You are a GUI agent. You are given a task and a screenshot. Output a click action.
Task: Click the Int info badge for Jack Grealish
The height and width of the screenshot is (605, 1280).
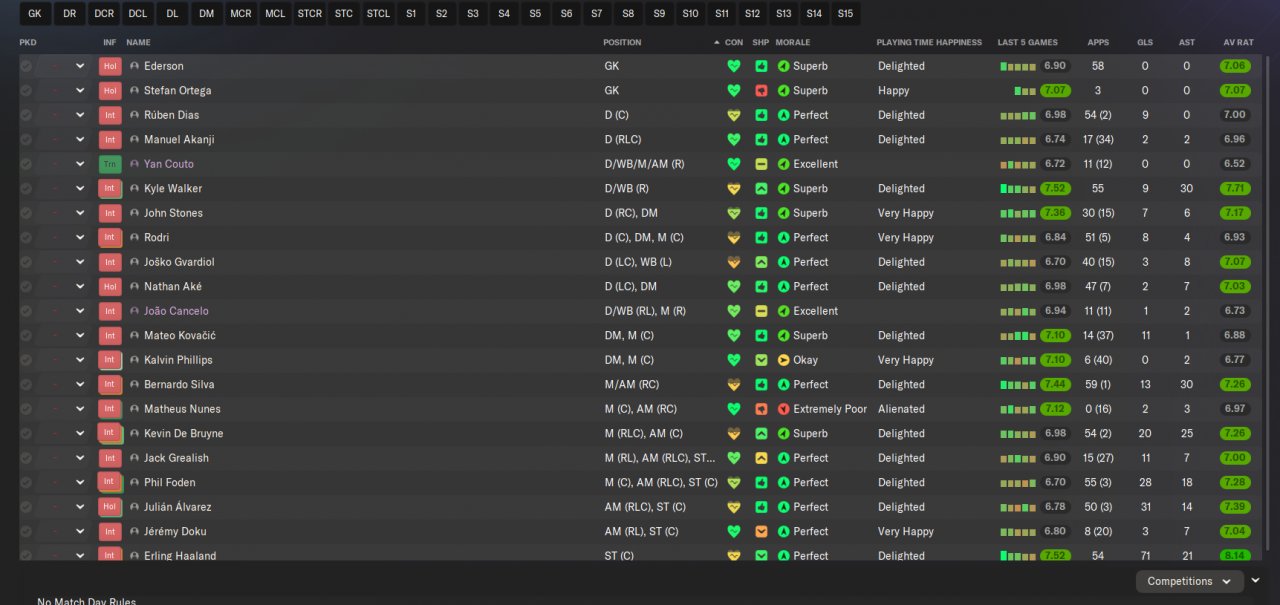[110, 458]
